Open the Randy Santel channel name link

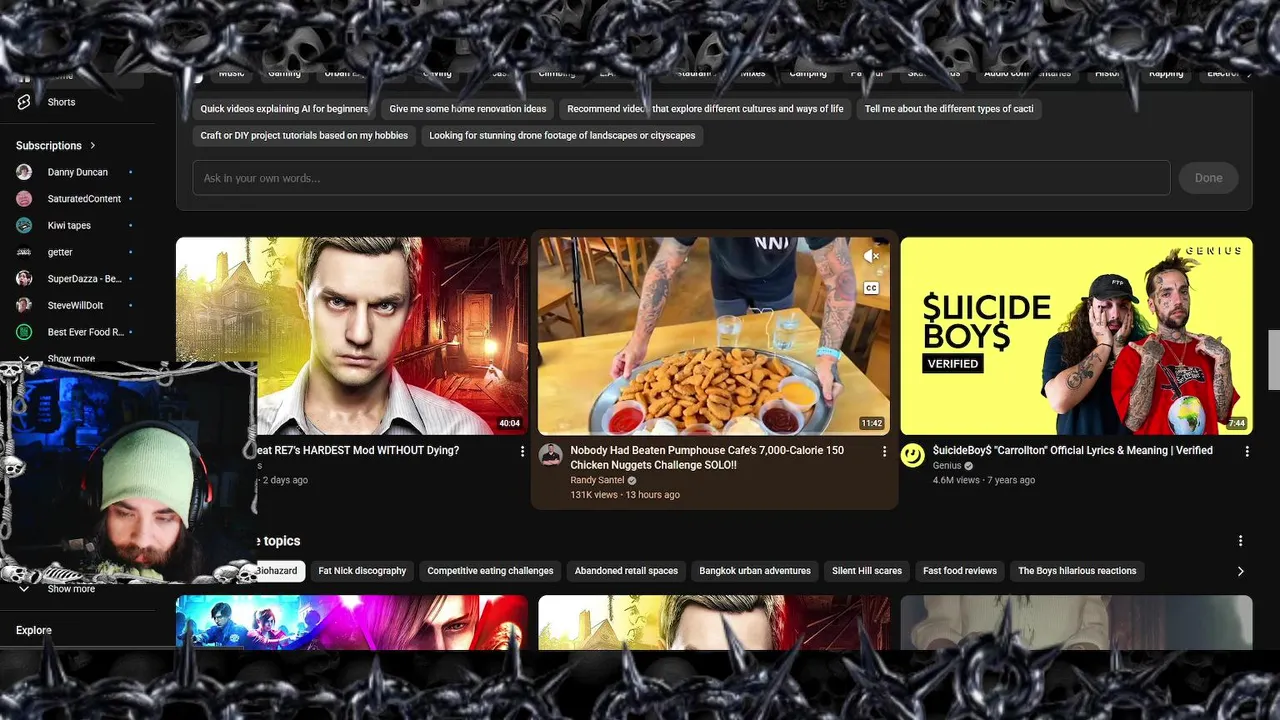(x=597, y=480)
